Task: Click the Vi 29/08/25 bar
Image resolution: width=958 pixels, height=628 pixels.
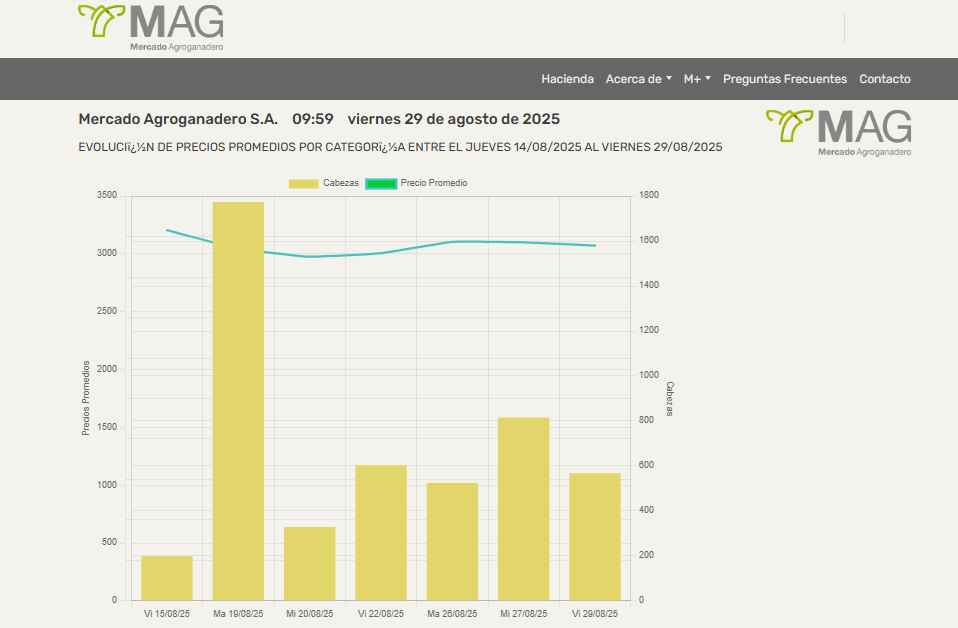Action: (595, 536)
